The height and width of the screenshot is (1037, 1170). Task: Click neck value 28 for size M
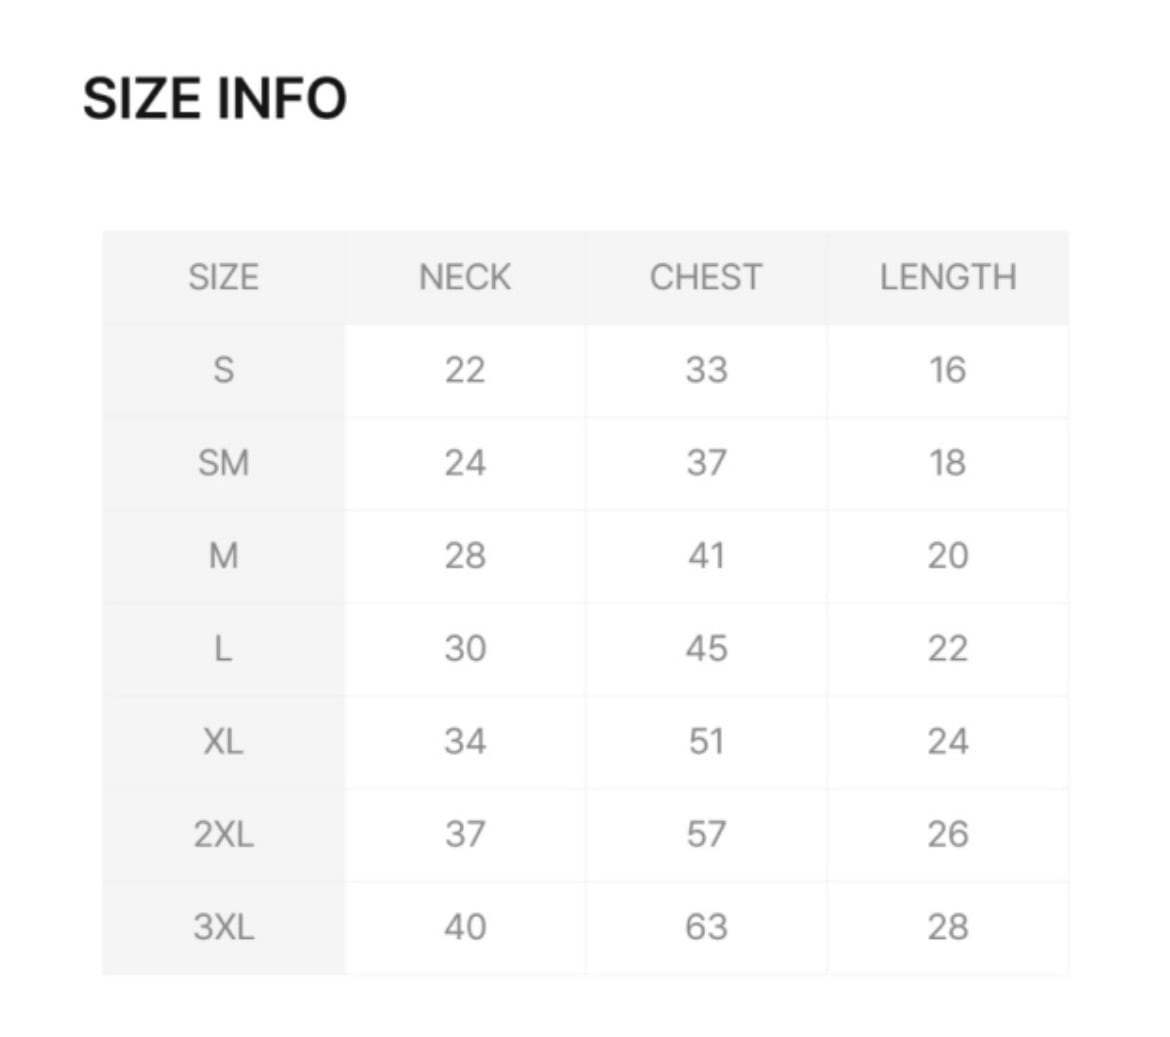[x=465, y=556]
